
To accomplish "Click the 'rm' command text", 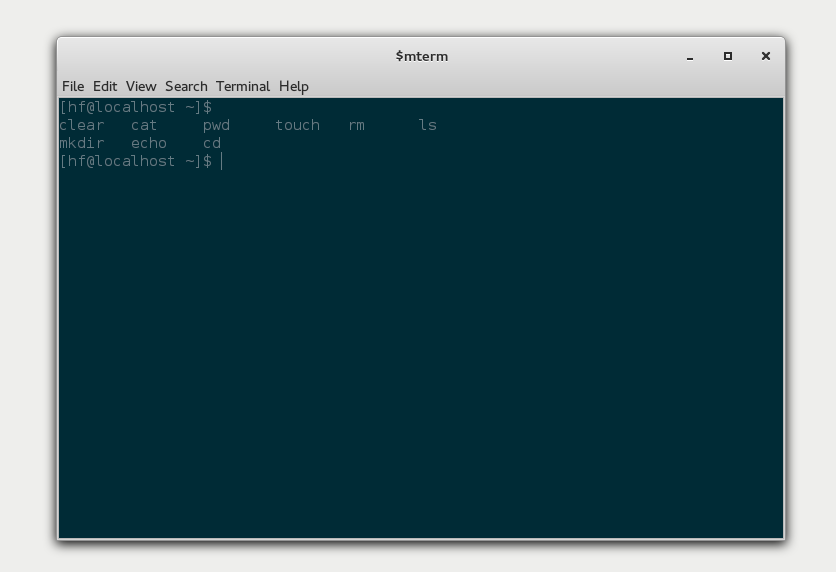I will pos(357,125).
